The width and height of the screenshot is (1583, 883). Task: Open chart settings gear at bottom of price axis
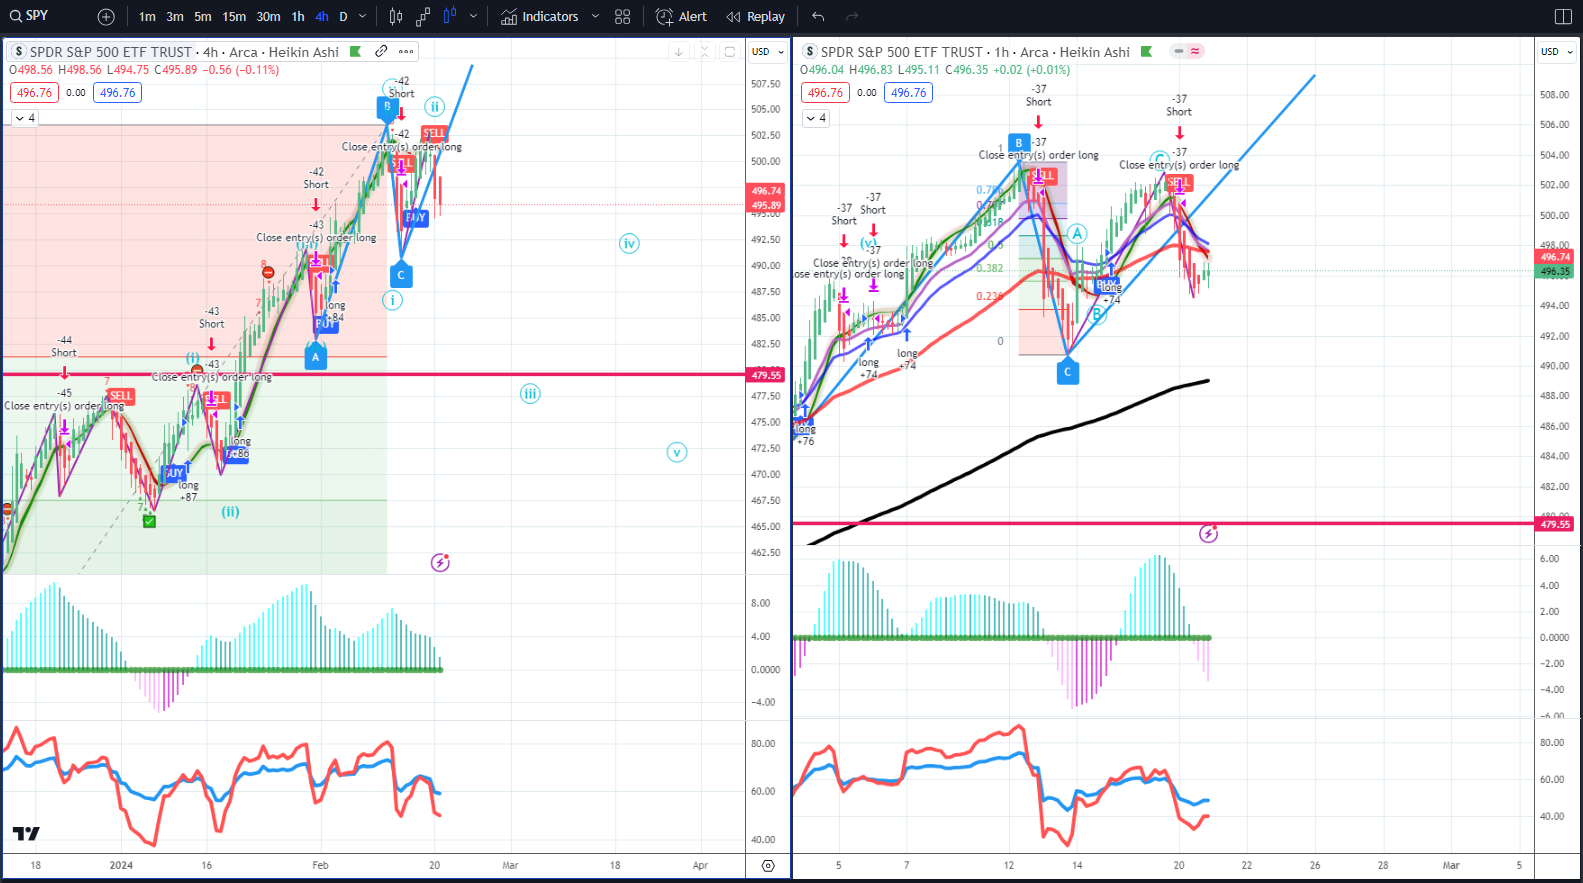pyautogui.click(x=768, y=866)
